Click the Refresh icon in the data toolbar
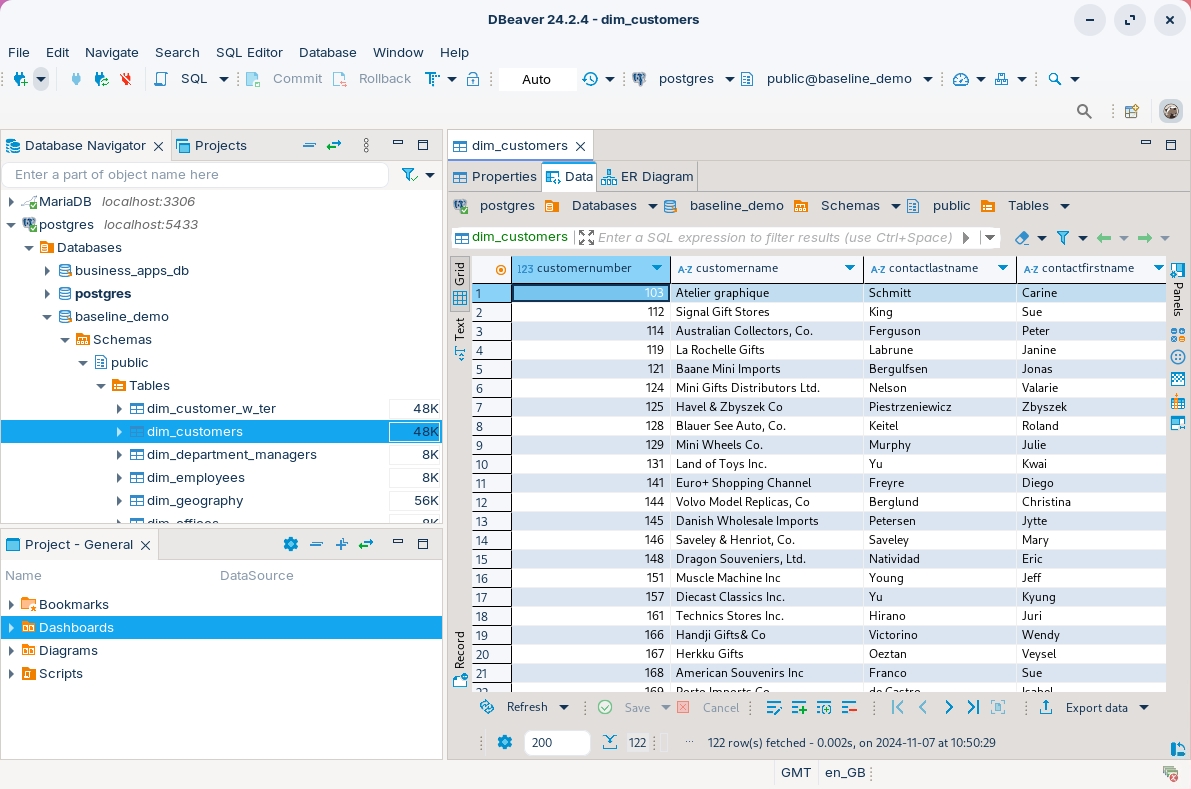 pyautogui.click(x=487, y=707)
